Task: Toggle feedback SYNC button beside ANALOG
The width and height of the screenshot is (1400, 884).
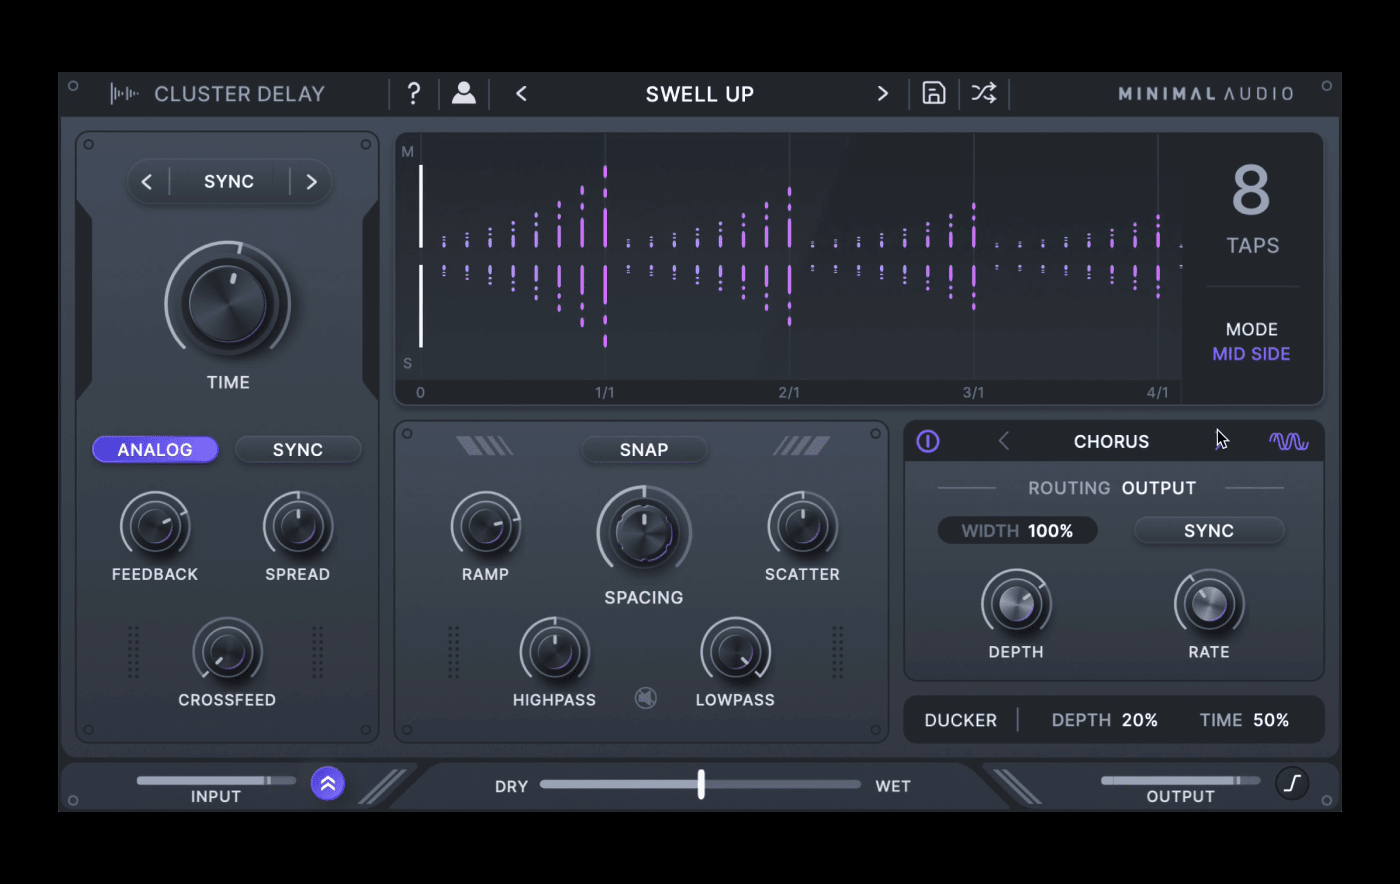Action: coord(298,450)
